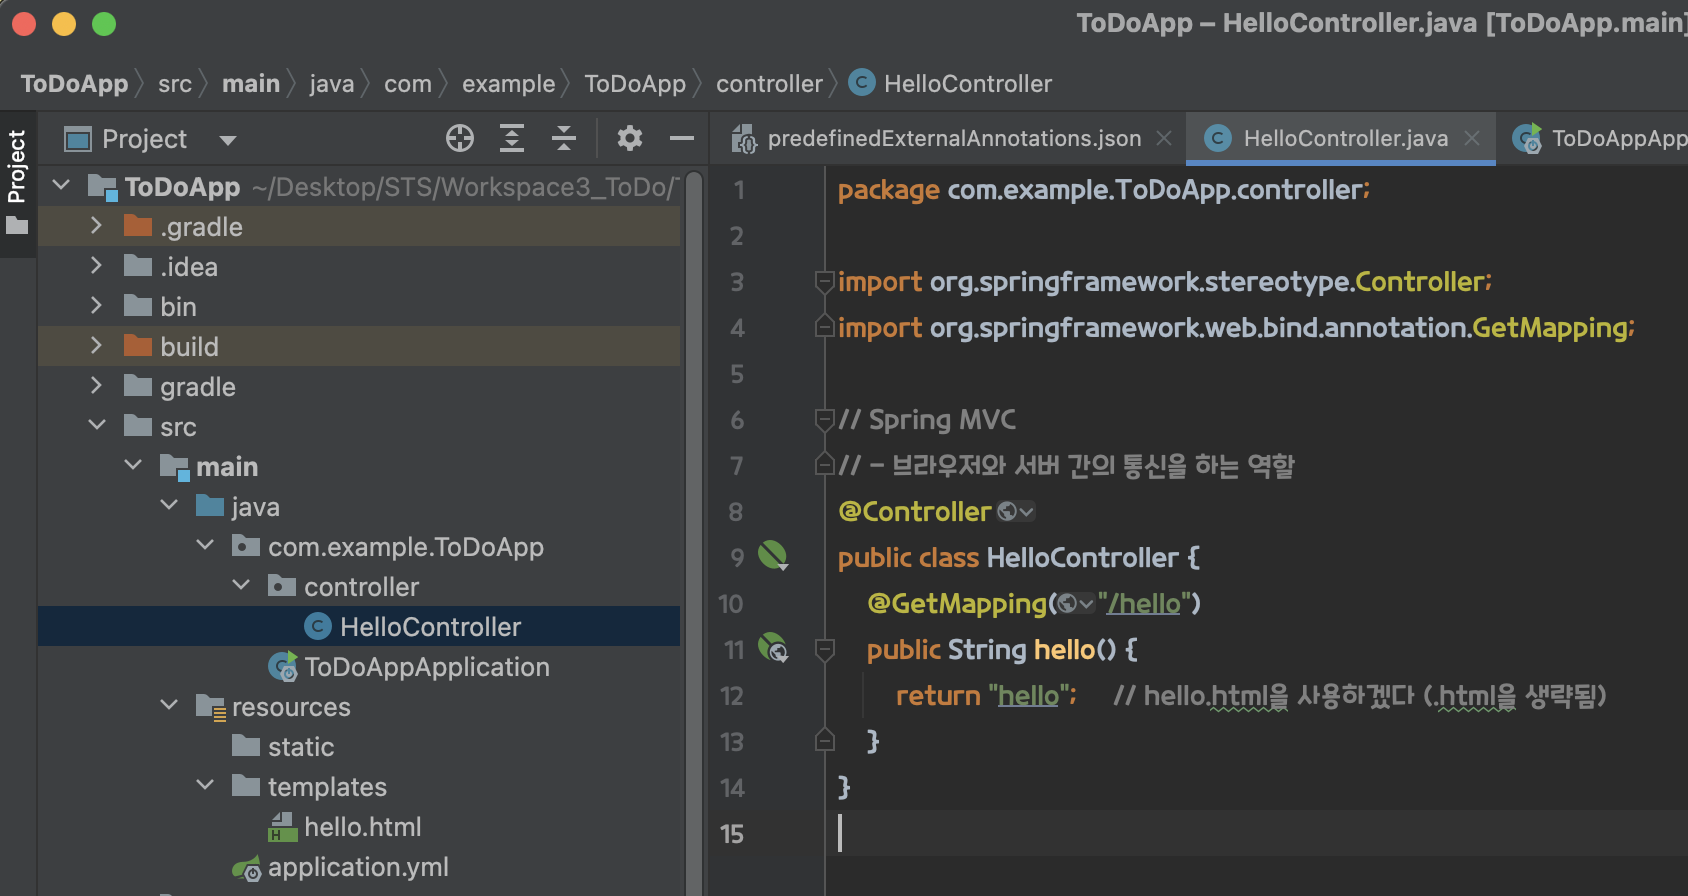Toggle the vertical Project sidebar tab

click(17, 184)
